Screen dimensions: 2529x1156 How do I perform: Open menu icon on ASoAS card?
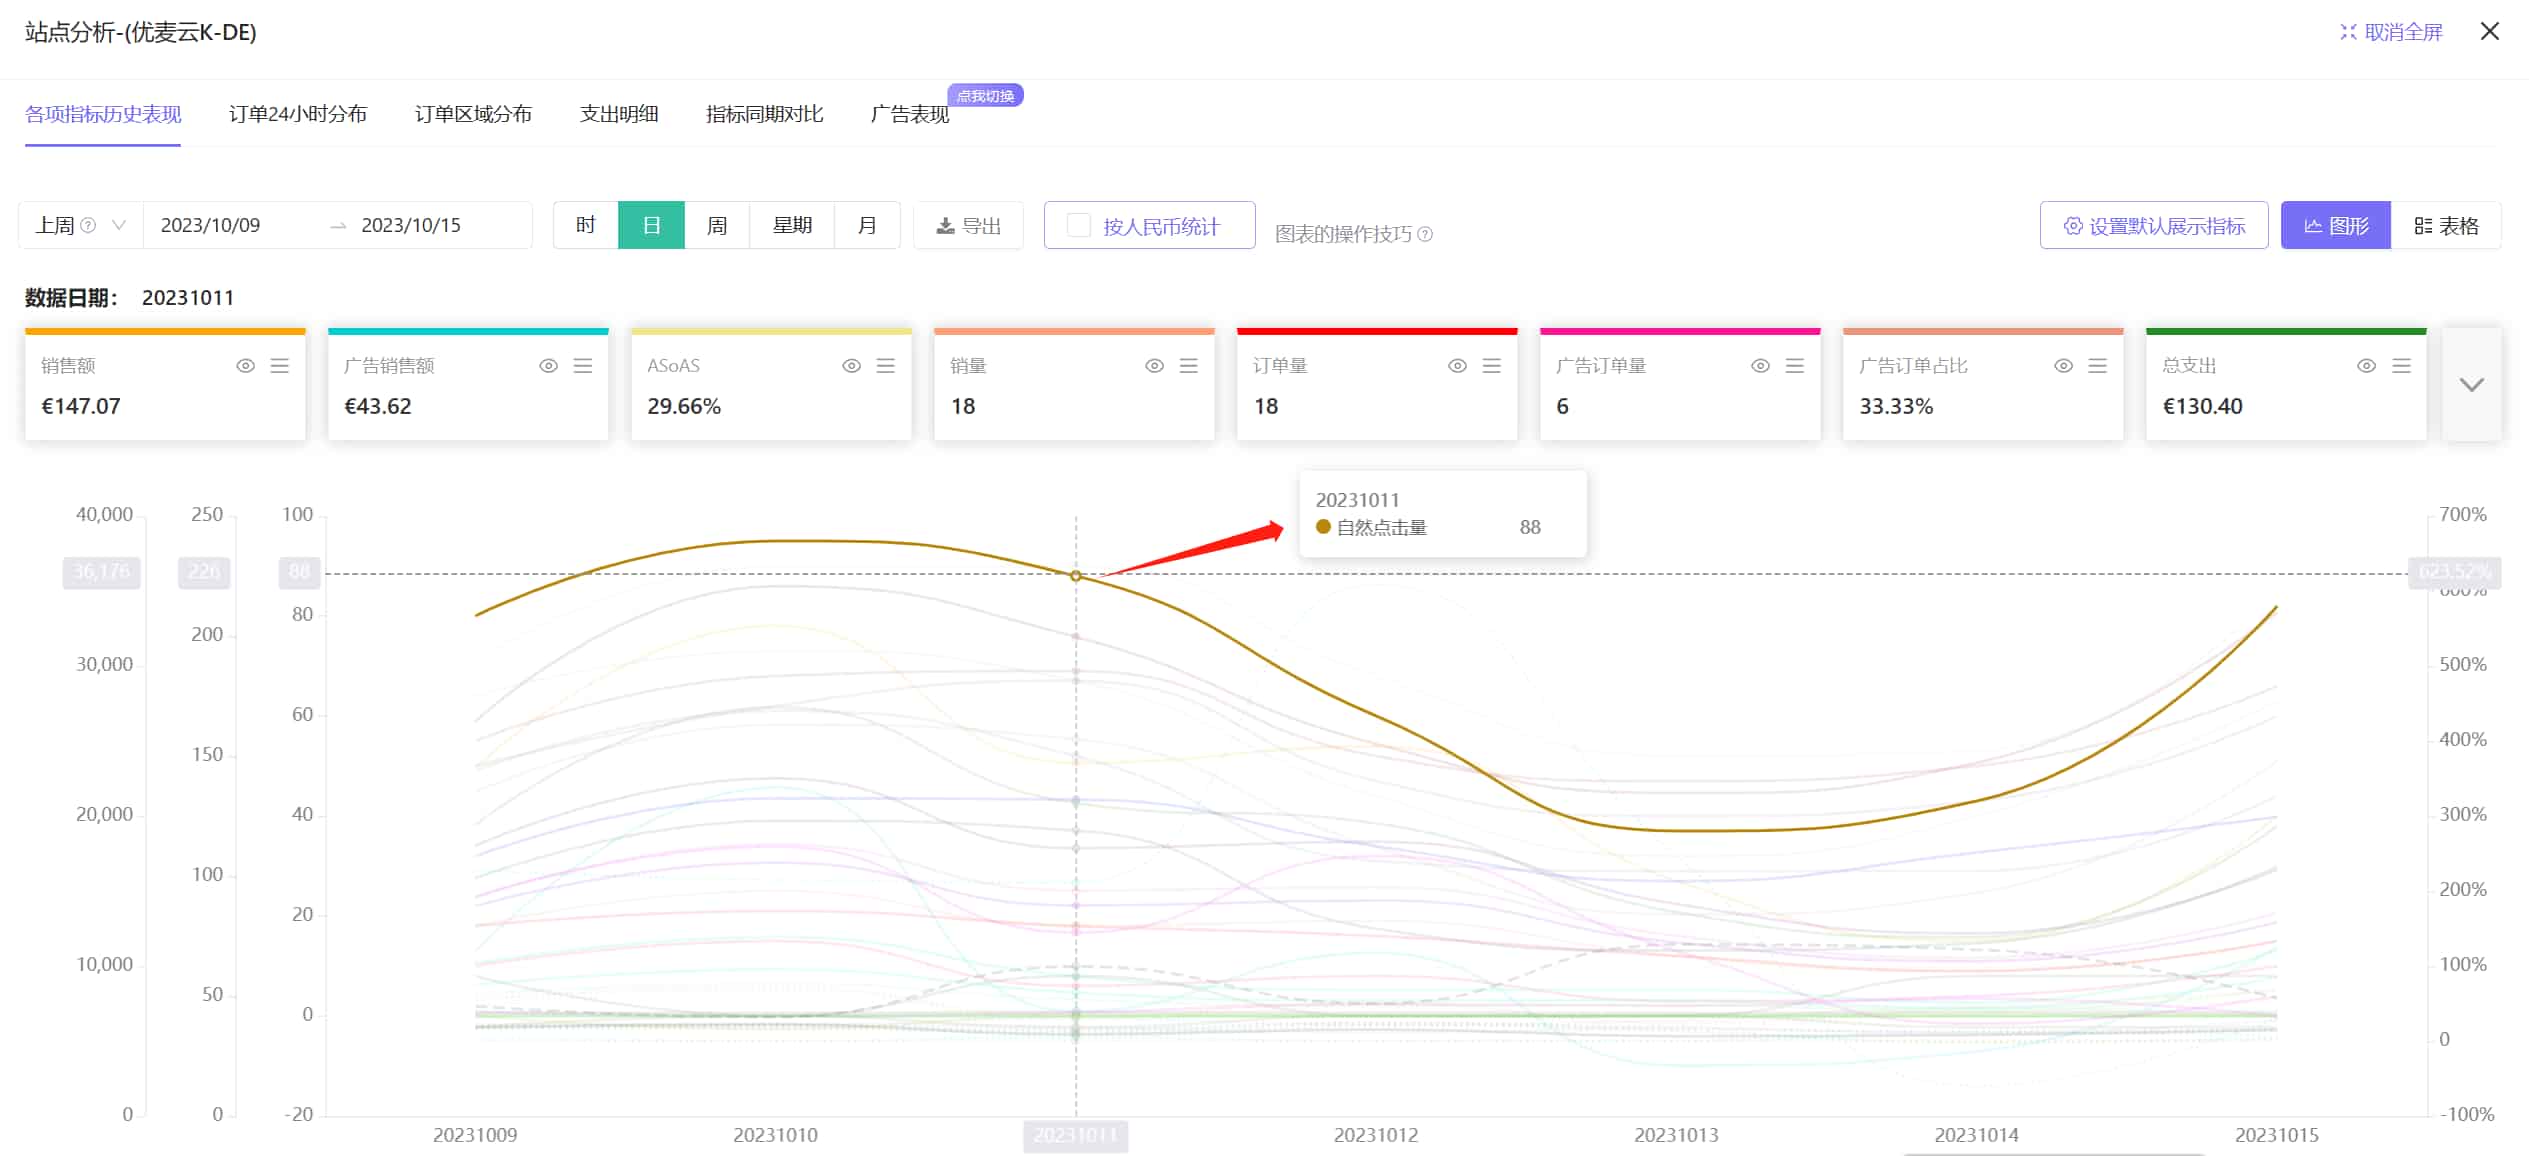pos(886,366)
